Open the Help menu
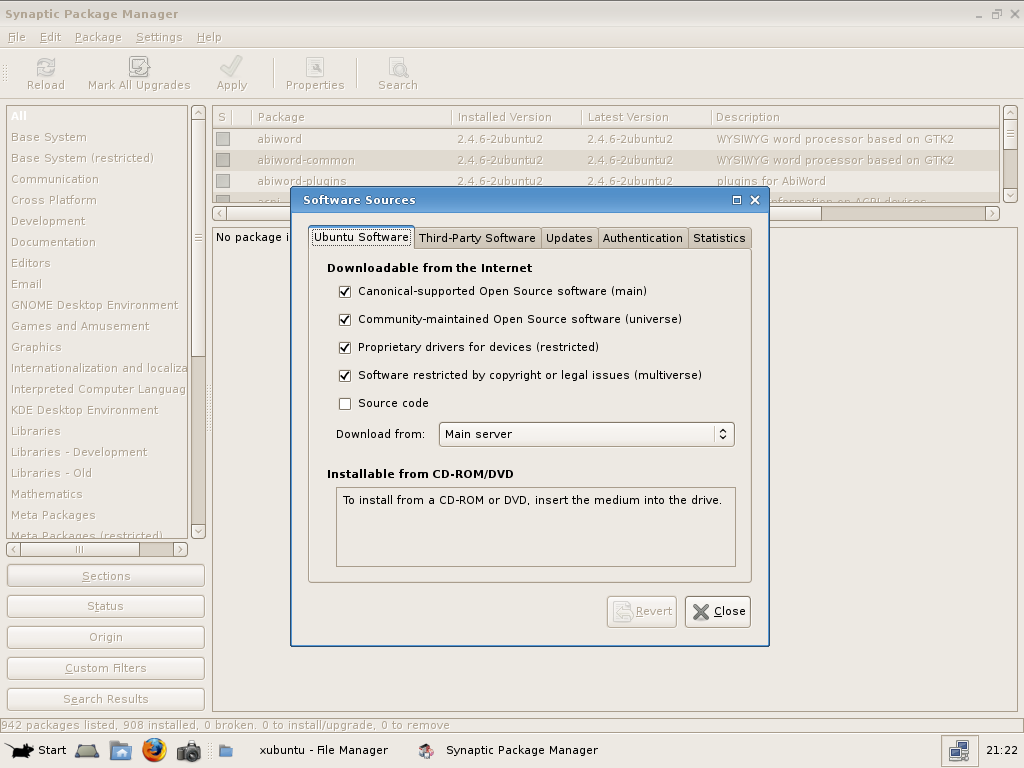1024x768 pixels. 209,37
